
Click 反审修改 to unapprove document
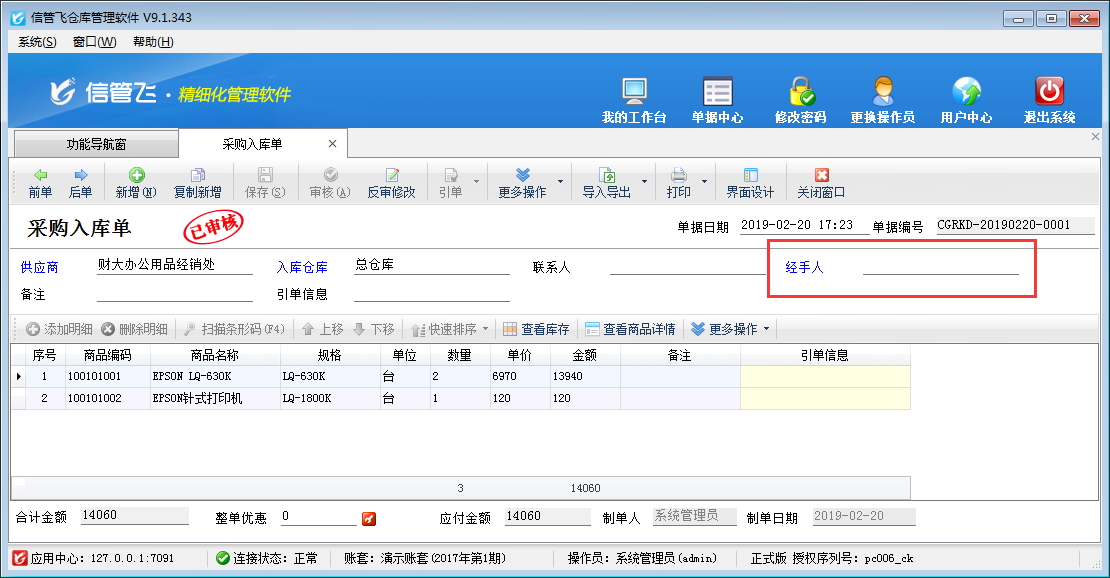(x=391, y=183)
